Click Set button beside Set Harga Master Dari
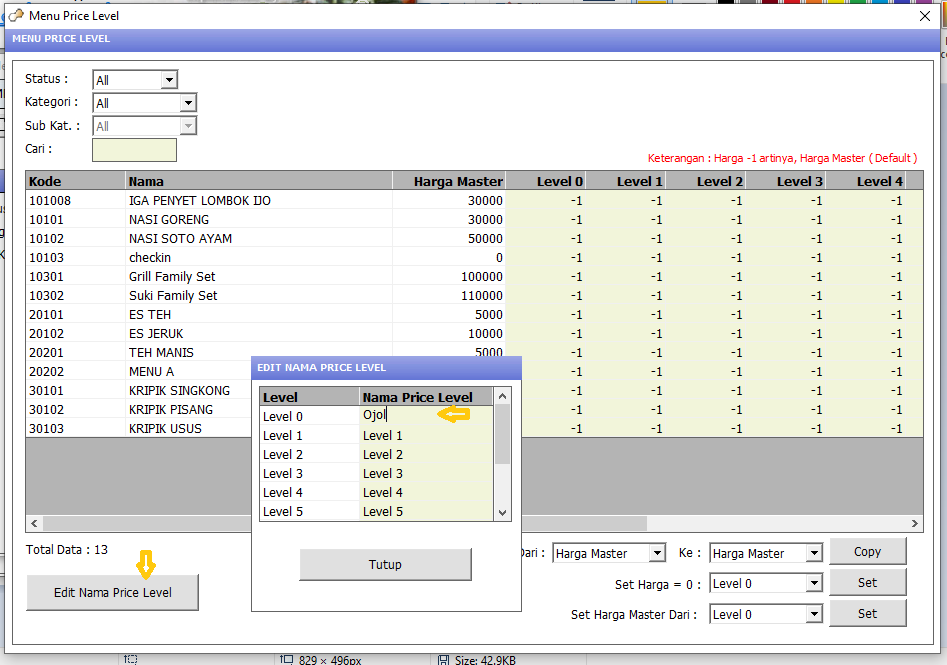Image resolution: width=947 pixels, height=665 pixels. pos(867,614)
